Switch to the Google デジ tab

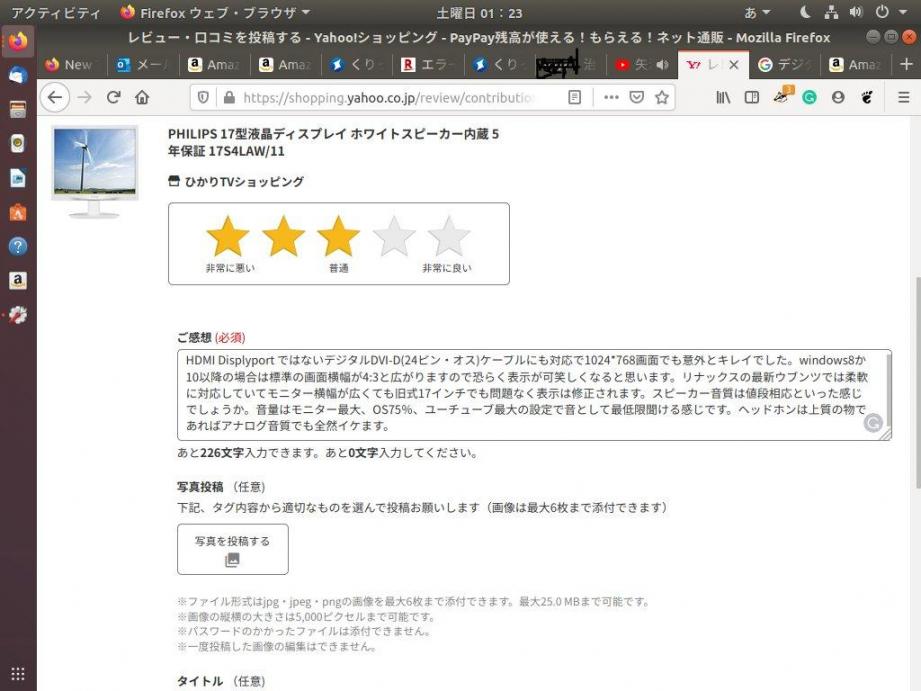(784, 65)
